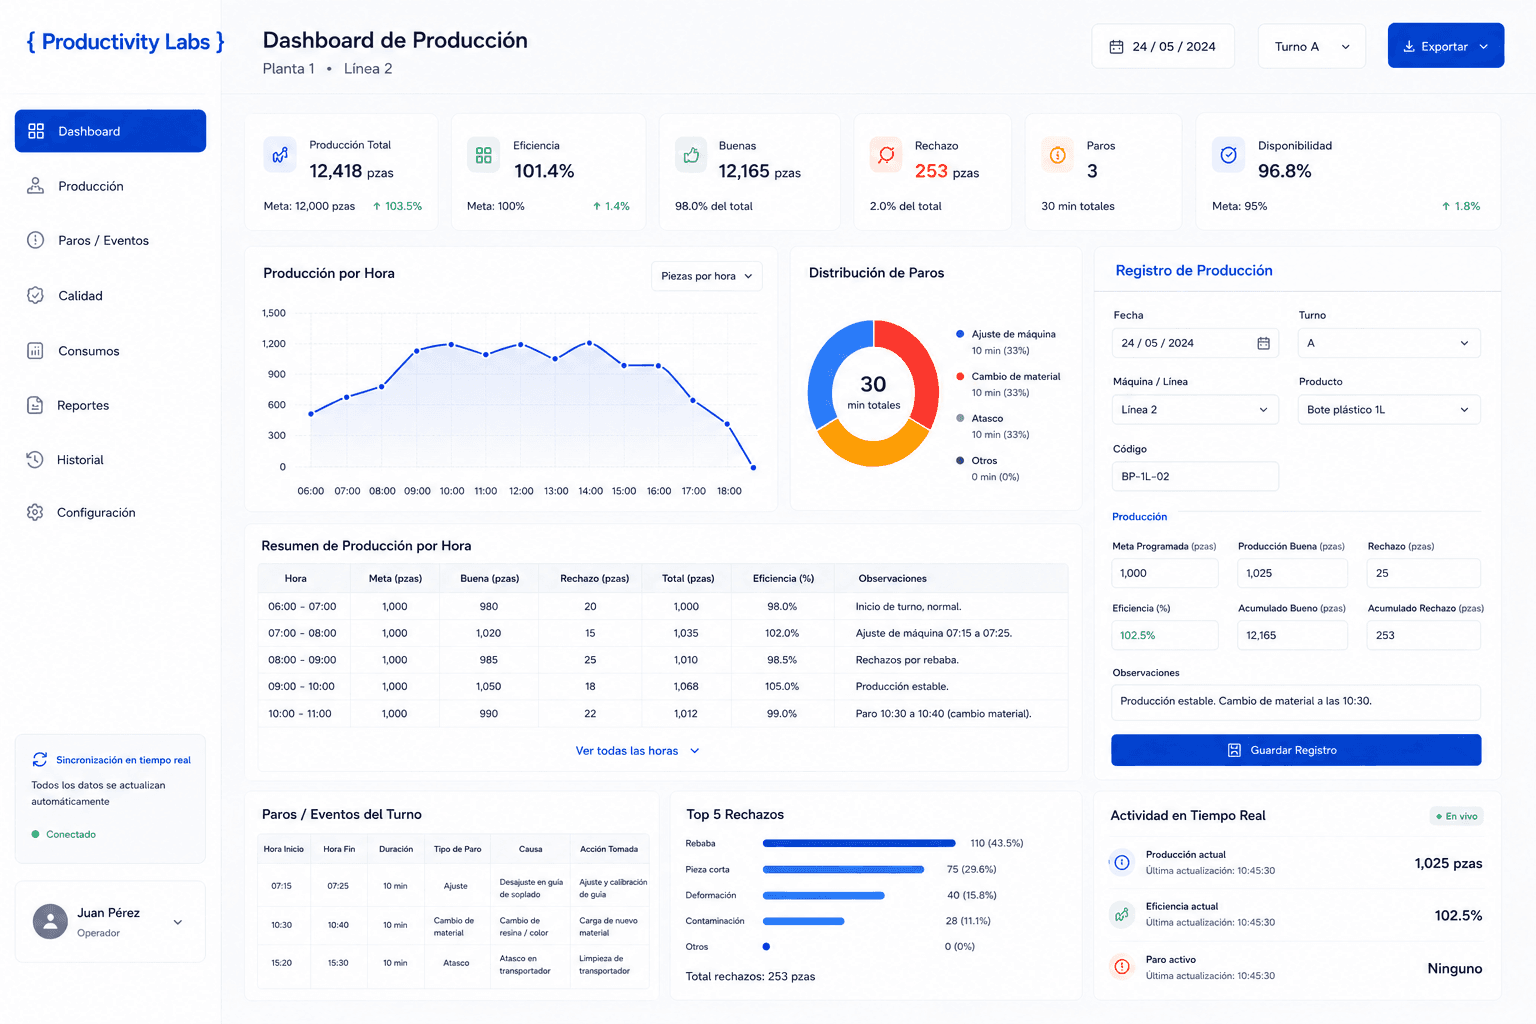Click the dark blue Otros legend dot
The height and width of the screenshot is (1024, 1536).
point(960,460)
